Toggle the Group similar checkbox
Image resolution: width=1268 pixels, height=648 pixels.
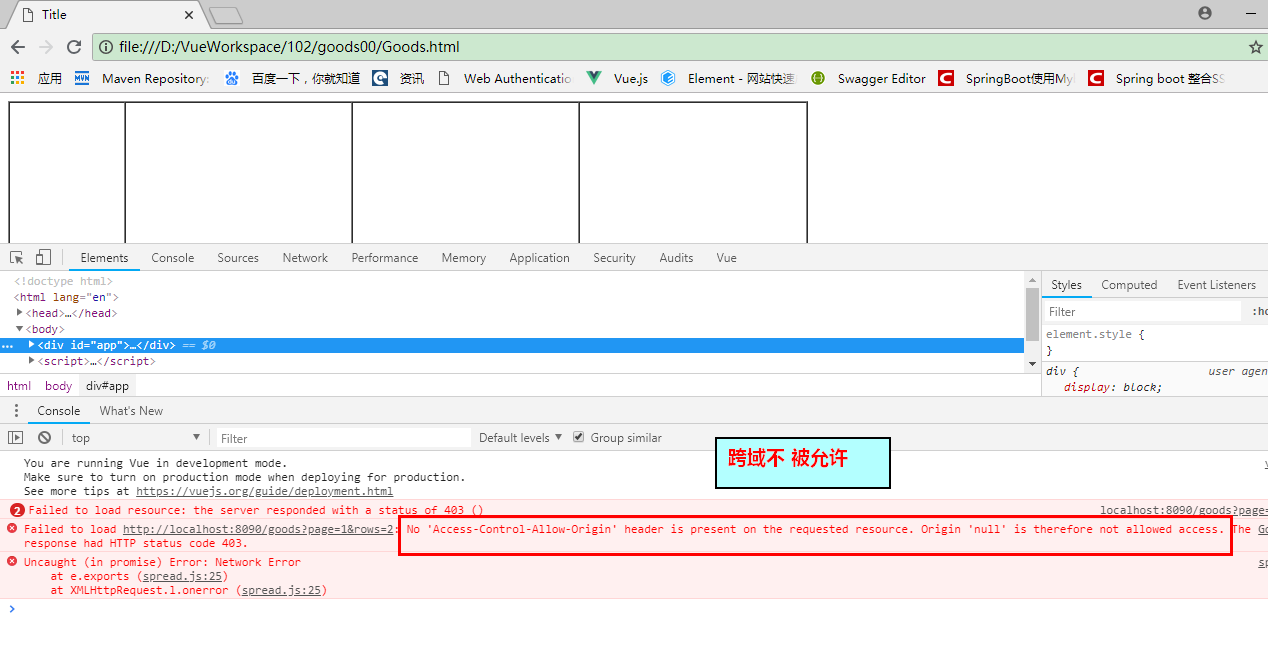coord(578,437)
